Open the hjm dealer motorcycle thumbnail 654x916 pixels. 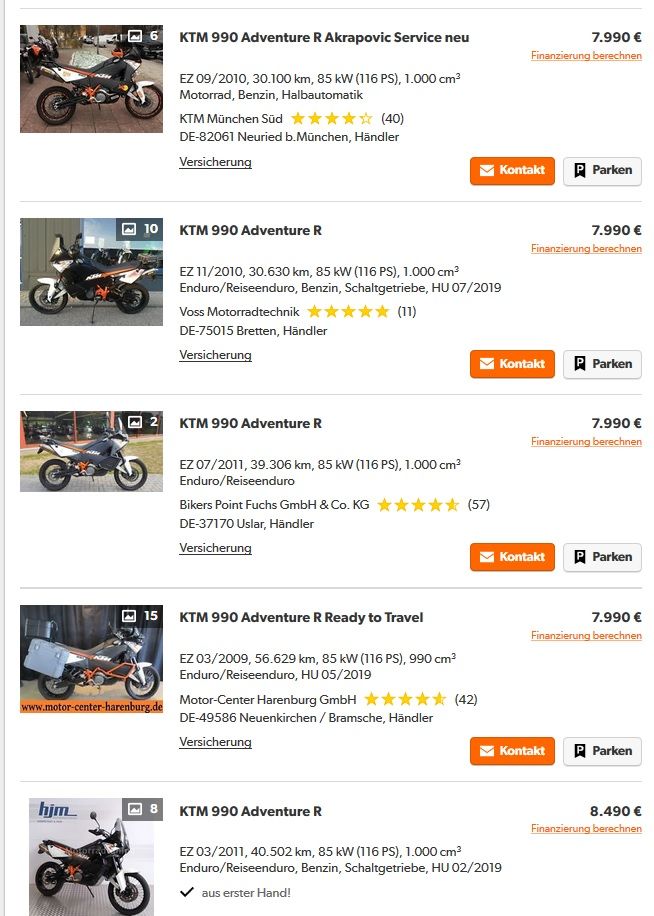(92, 857)
